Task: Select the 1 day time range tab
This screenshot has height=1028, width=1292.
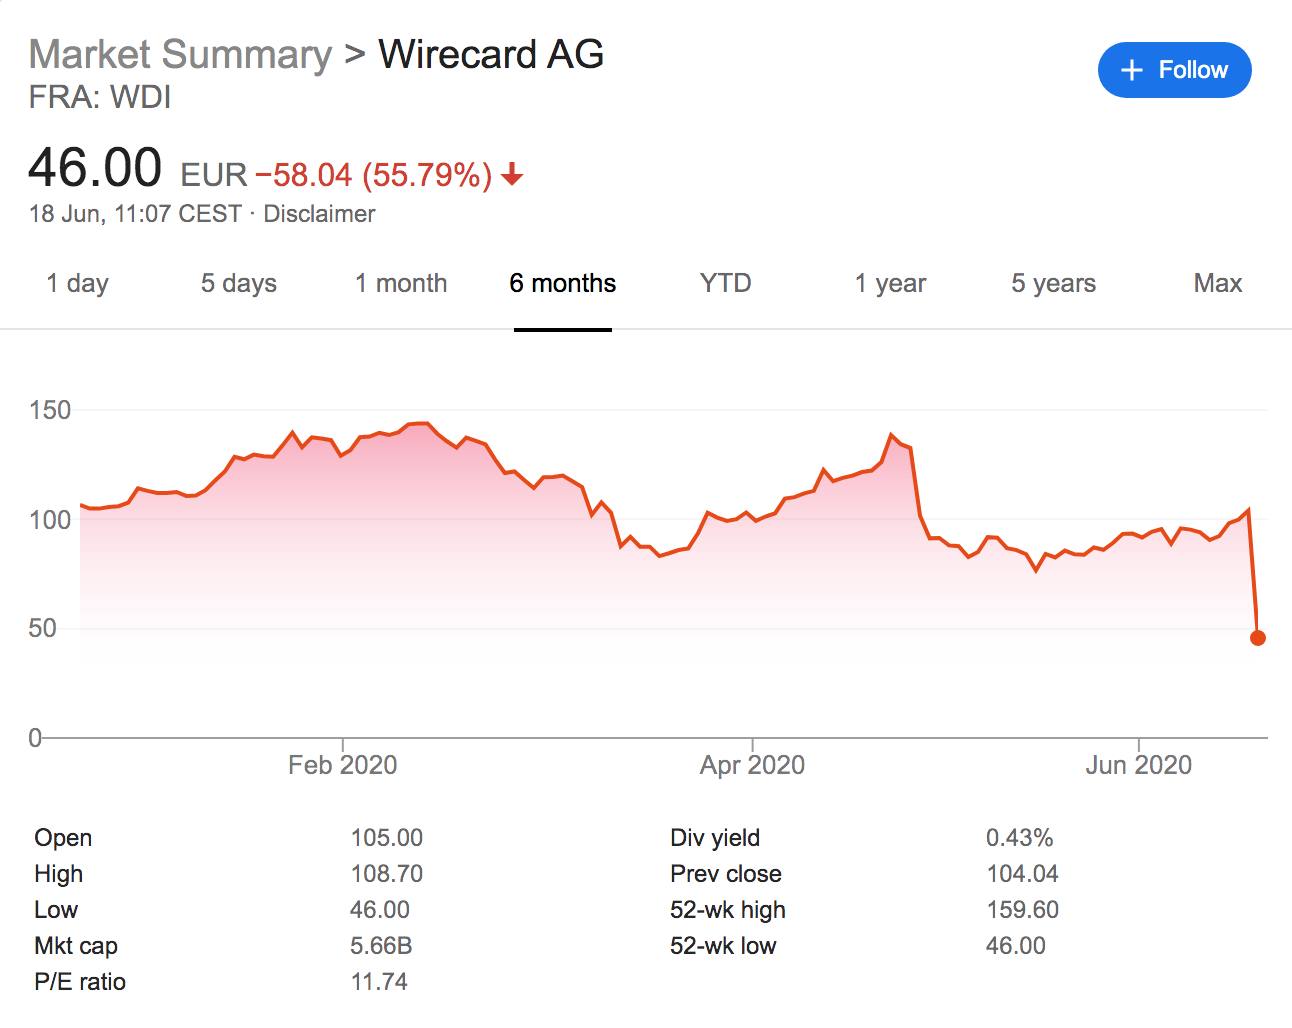Action: 78,284
